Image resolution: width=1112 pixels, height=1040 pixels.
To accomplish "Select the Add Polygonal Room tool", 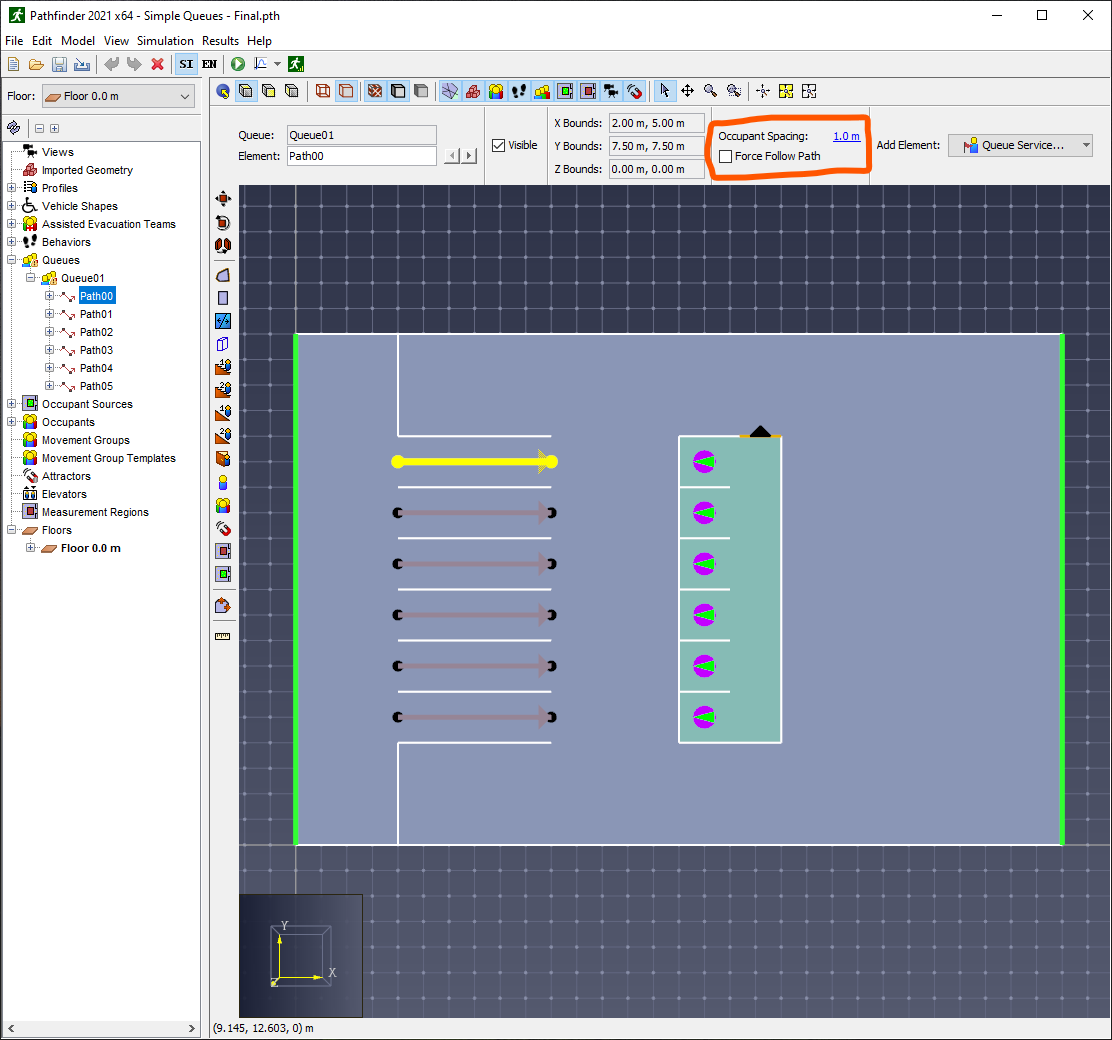I will 223,275.
